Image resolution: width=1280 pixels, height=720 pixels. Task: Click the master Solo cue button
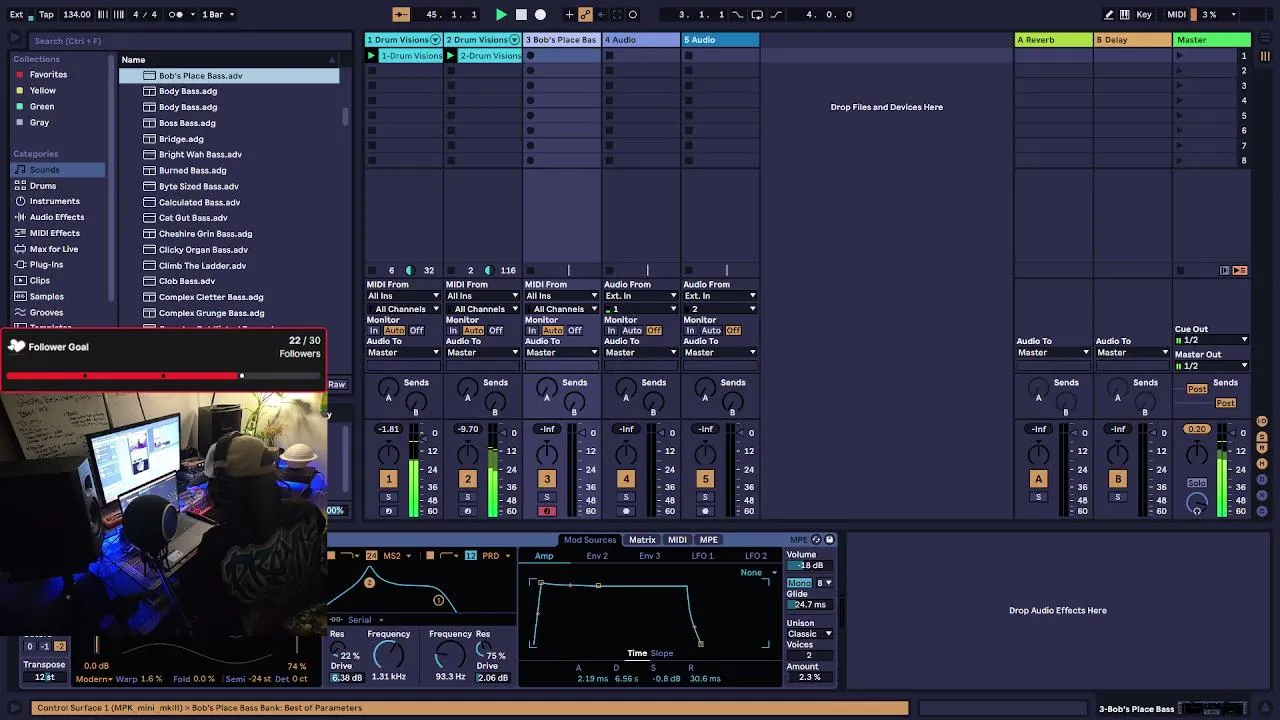point(1196,483)
